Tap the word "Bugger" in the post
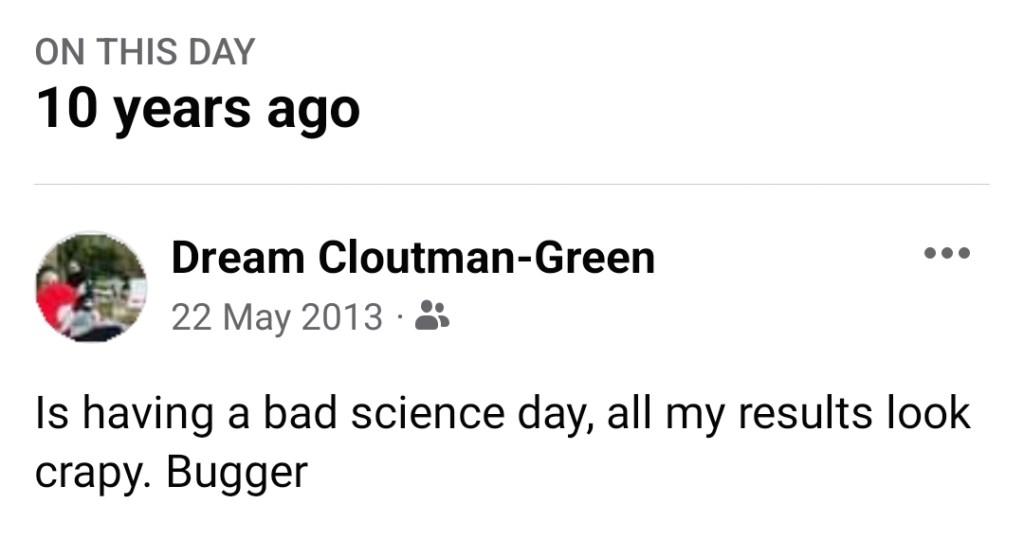The image size is (1024, 558). pos(237,472)
